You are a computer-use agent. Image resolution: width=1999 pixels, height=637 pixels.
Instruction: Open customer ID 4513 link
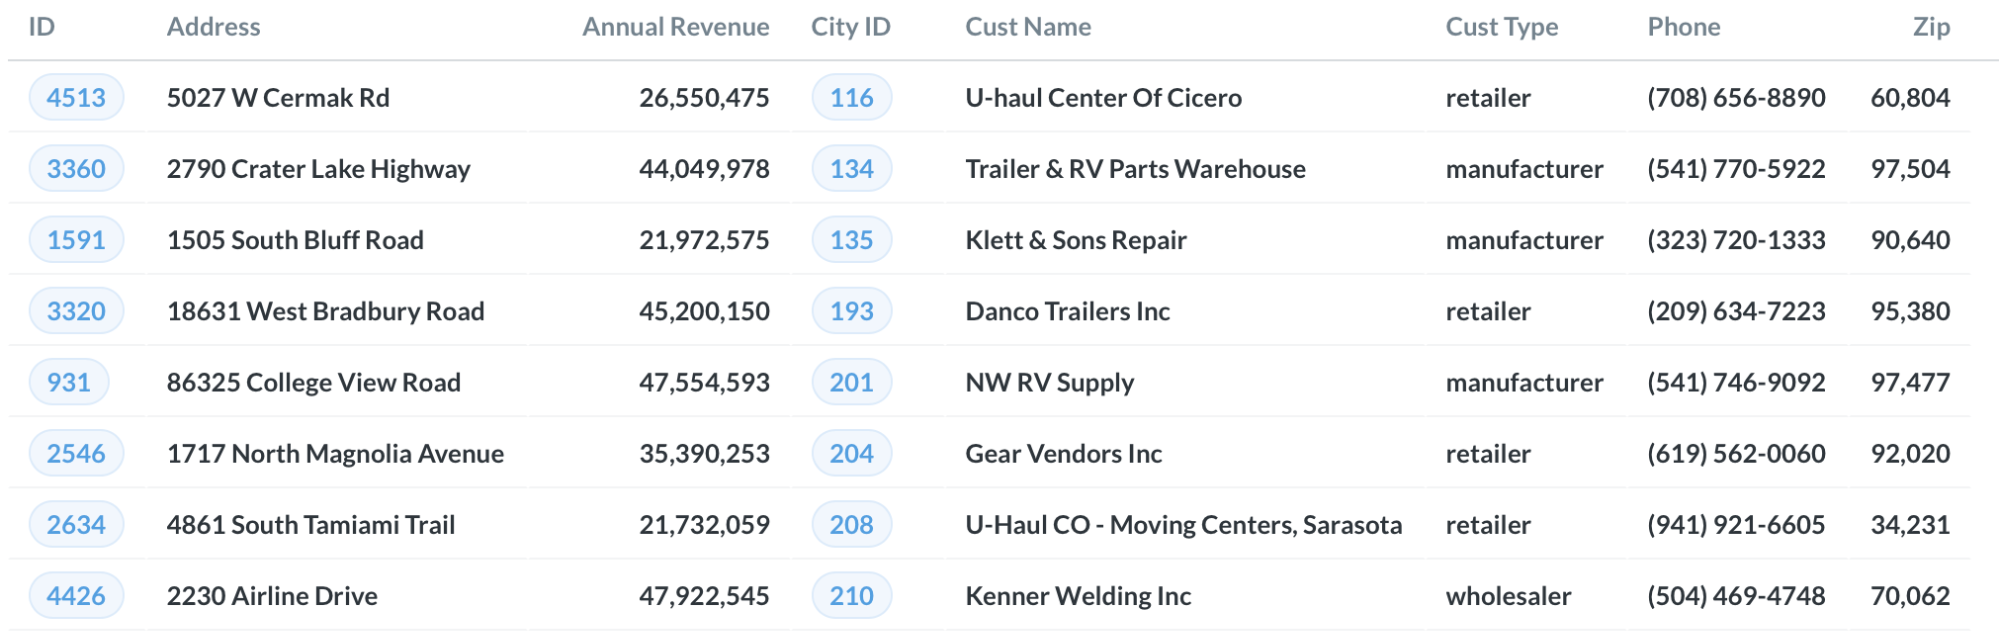click(76, 98)
